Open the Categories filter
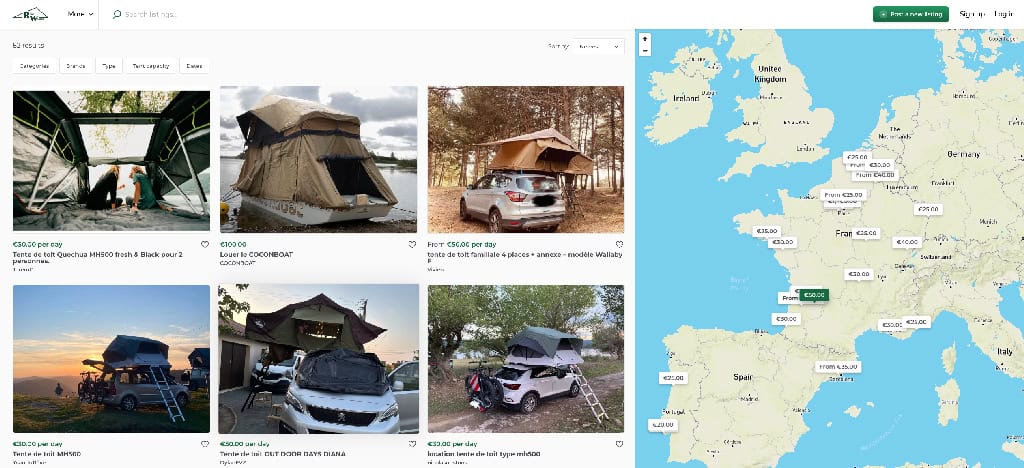 click(34, 66)
